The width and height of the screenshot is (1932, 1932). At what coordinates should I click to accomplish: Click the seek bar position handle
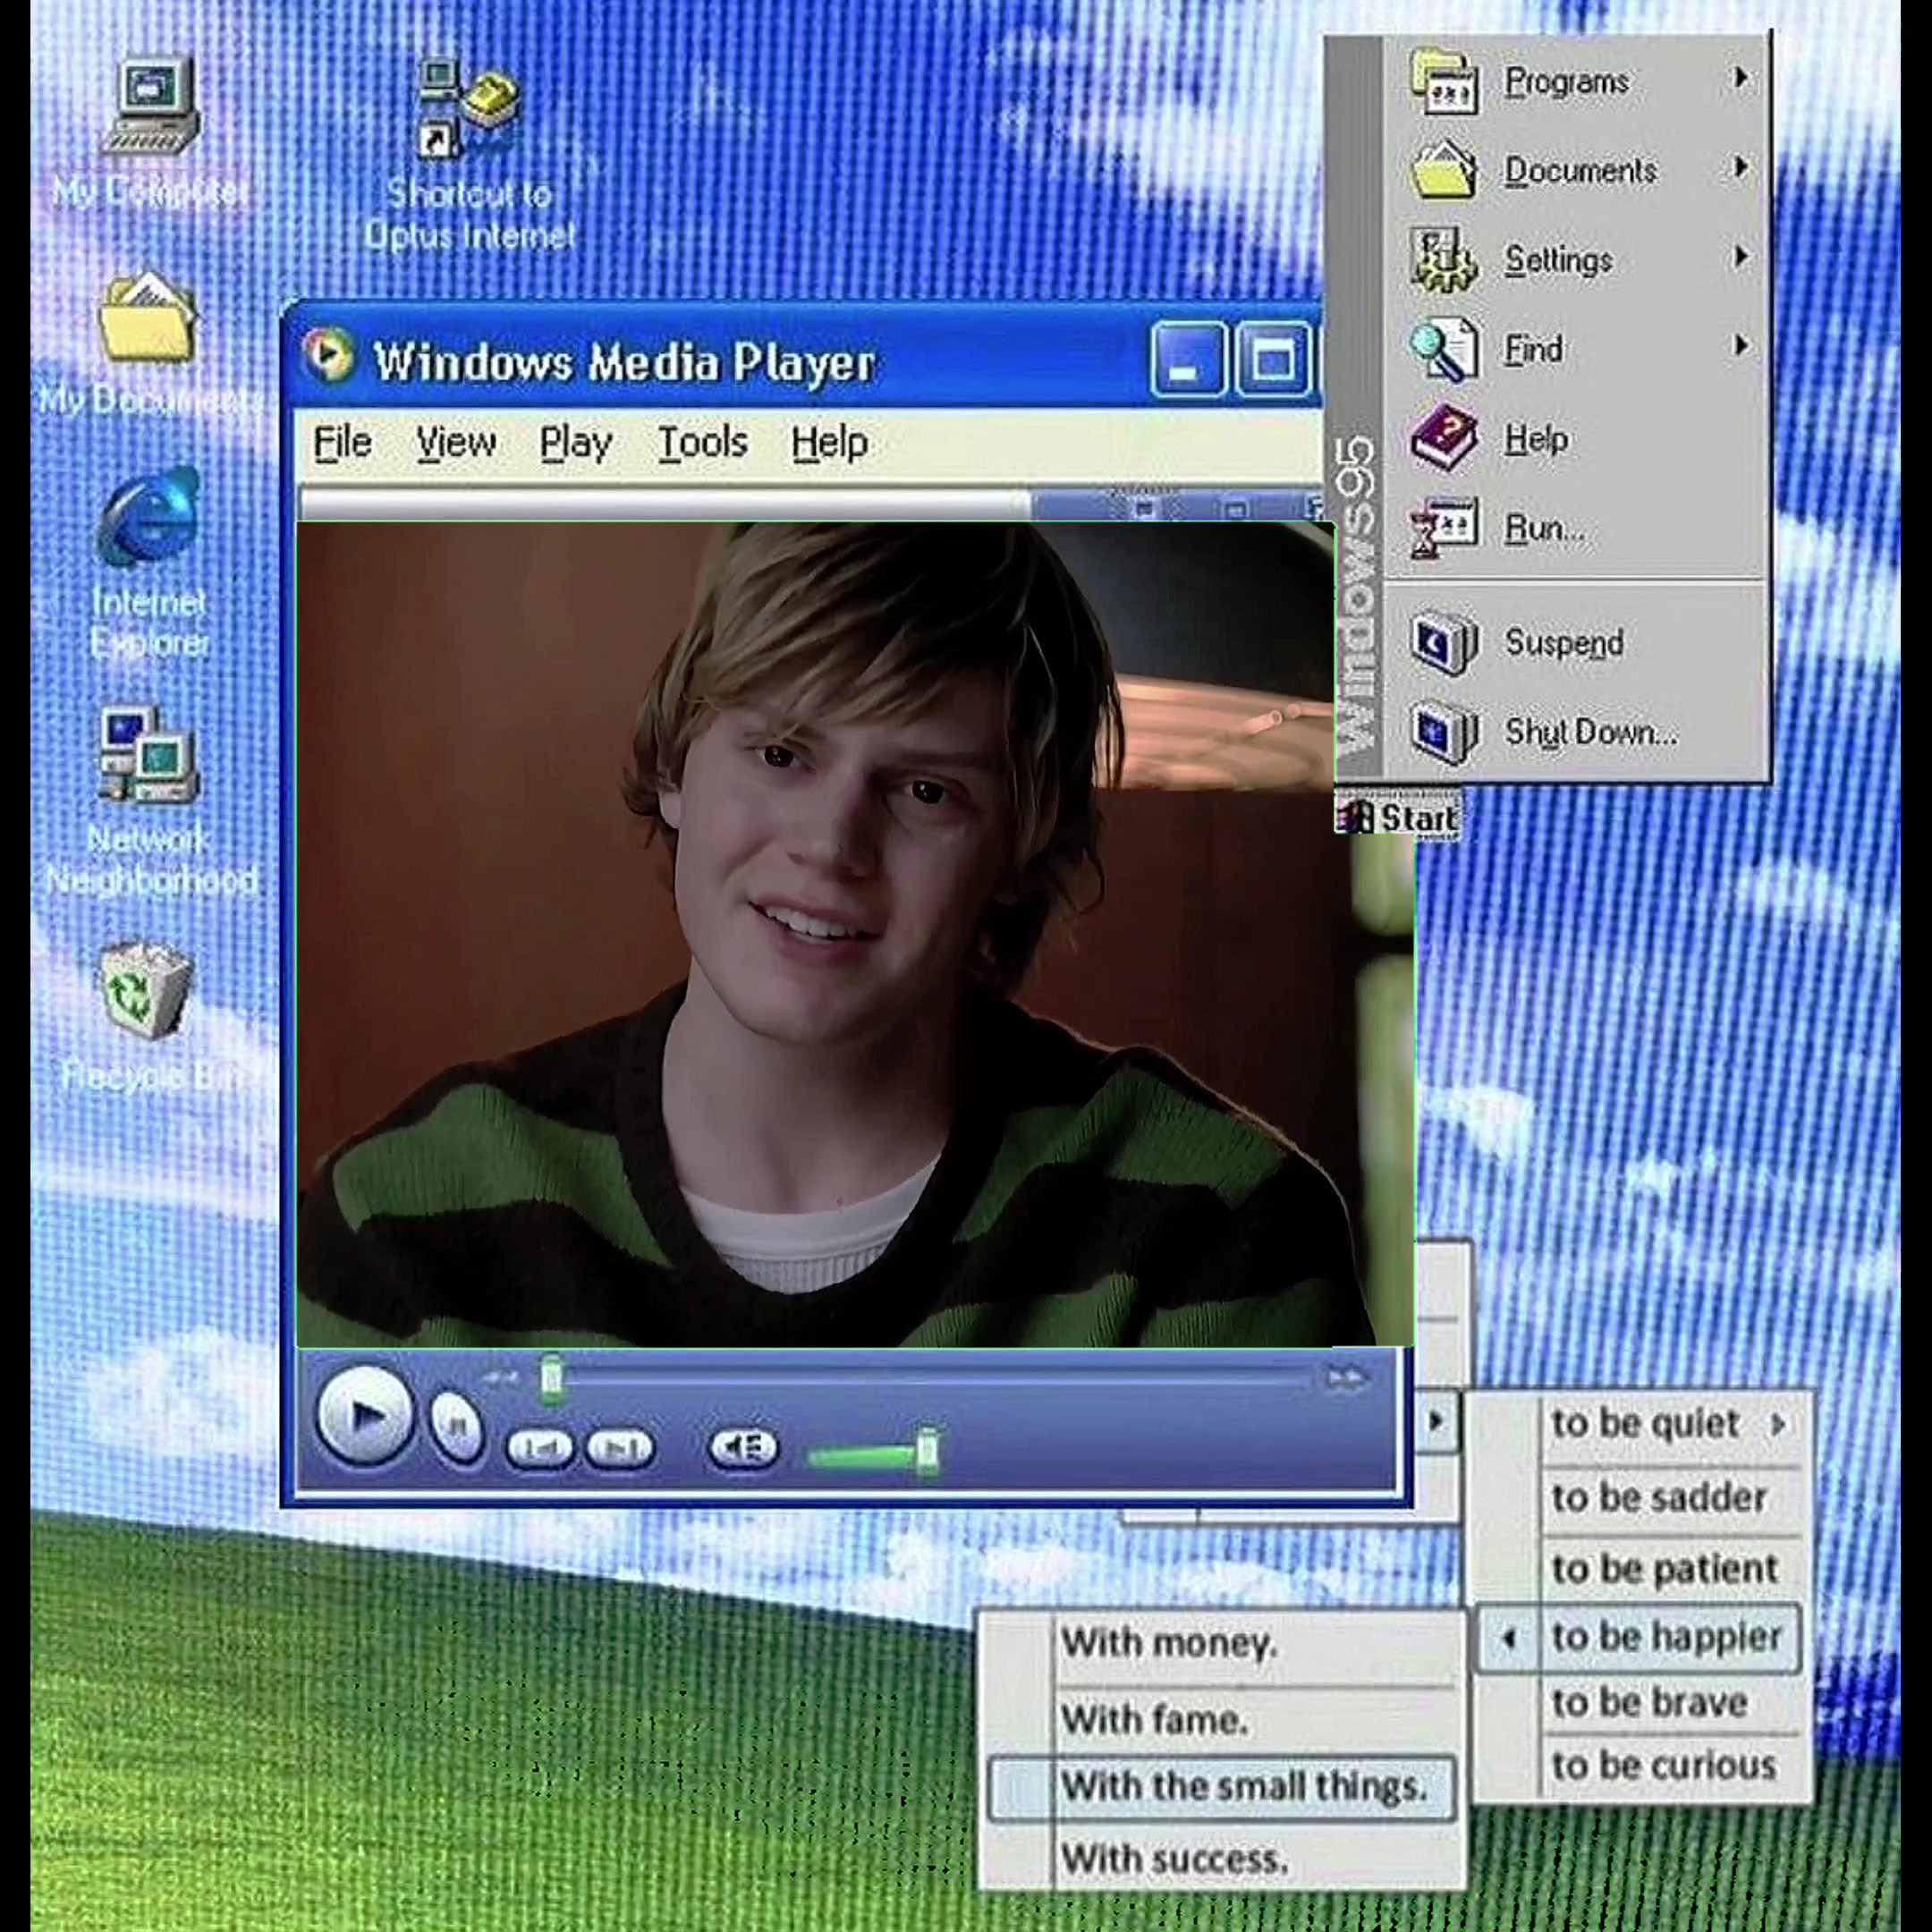click(551, 1379)
